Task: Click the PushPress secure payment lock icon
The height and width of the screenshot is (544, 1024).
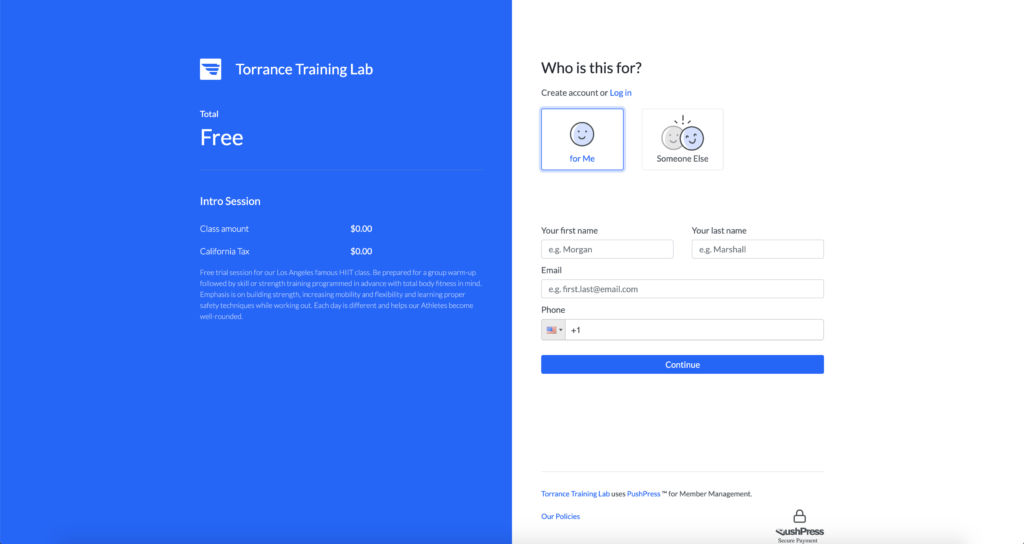Action: pos(799,517)
